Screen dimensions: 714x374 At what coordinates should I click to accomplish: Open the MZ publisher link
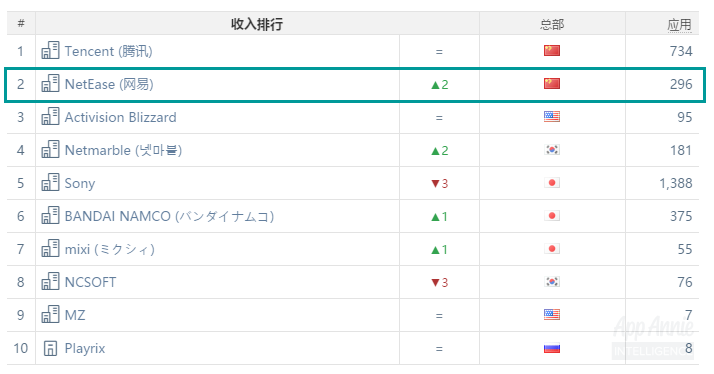[75, 315]
